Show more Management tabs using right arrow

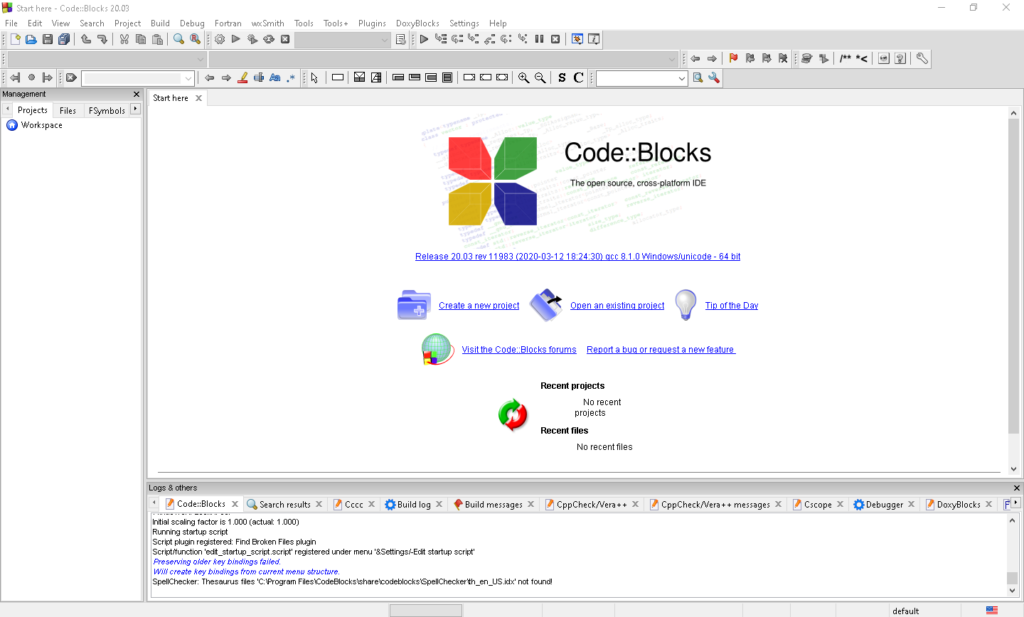point(135,109)
